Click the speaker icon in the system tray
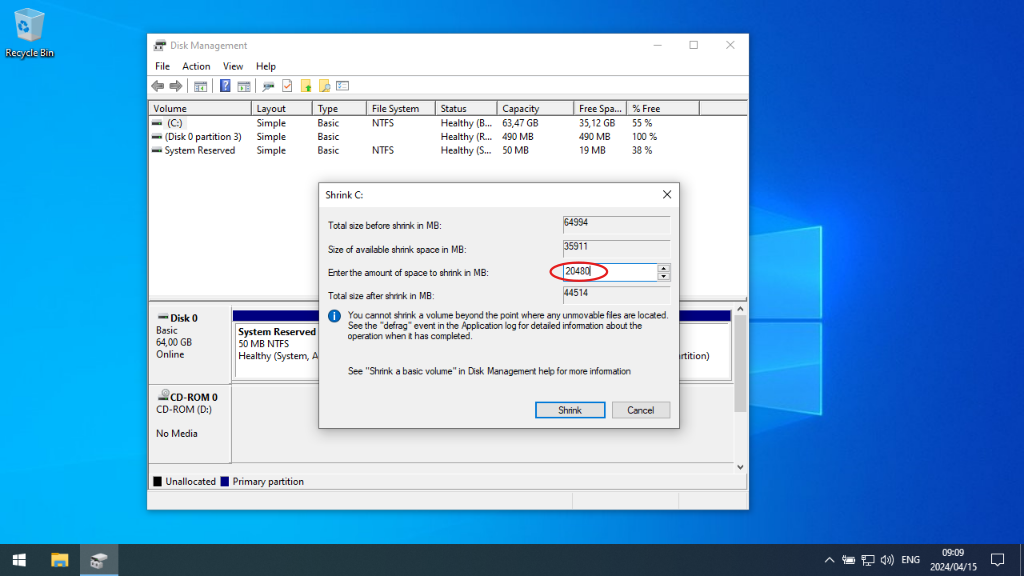 tap(889, 559)
